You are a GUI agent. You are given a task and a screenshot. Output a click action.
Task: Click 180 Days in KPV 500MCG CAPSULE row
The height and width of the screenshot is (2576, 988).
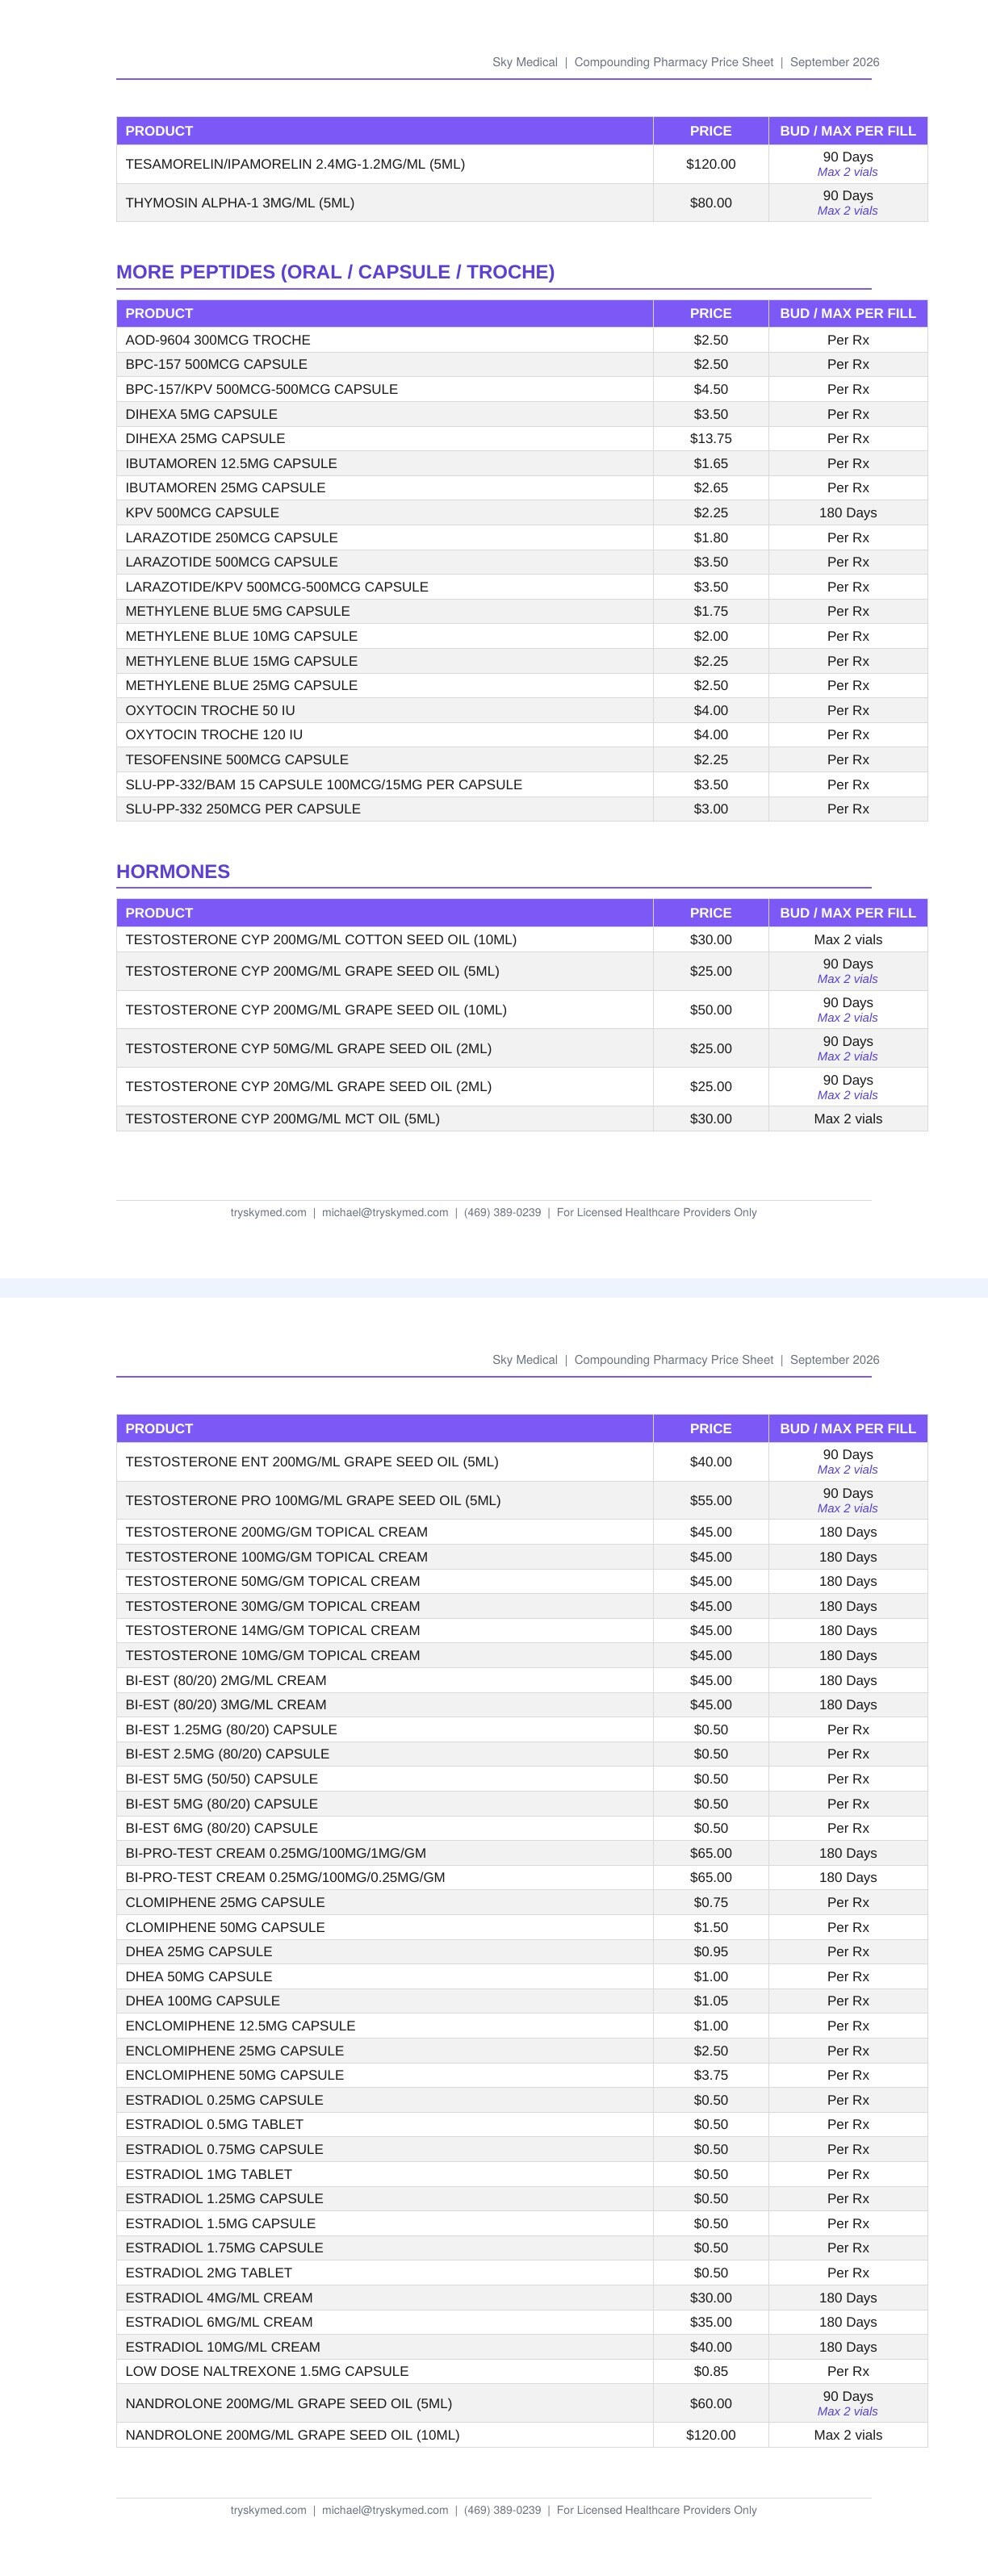pyautogui.click(x=848, y=513)
